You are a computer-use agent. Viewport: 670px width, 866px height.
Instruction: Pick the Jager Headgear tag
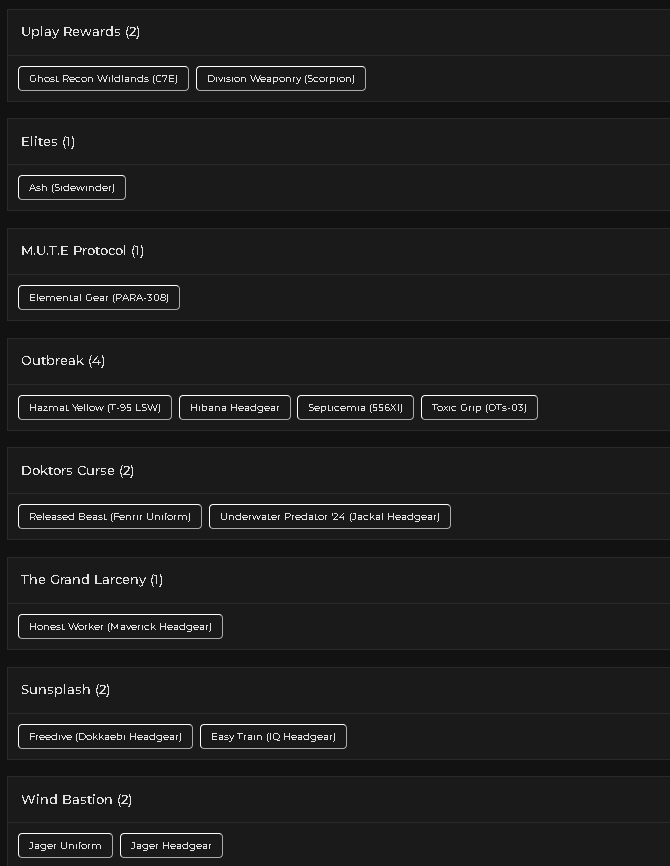point(171,846)
